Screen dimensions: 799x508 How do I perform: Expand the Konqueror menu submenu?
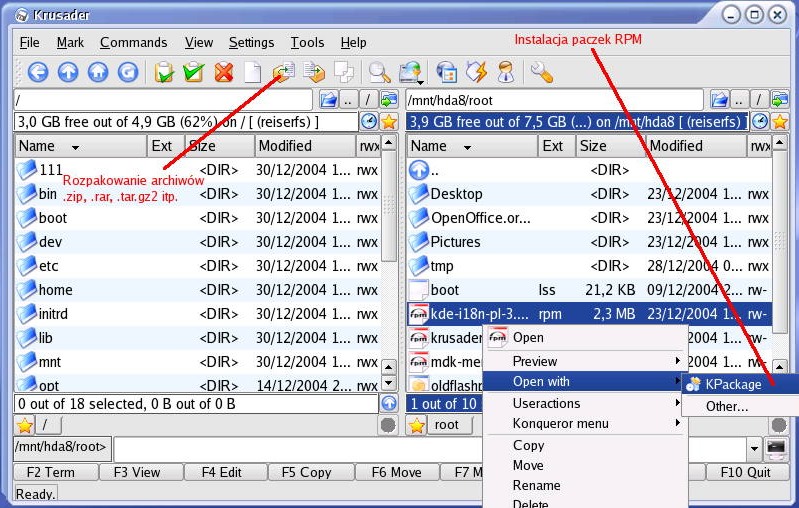tap(584, 423)
